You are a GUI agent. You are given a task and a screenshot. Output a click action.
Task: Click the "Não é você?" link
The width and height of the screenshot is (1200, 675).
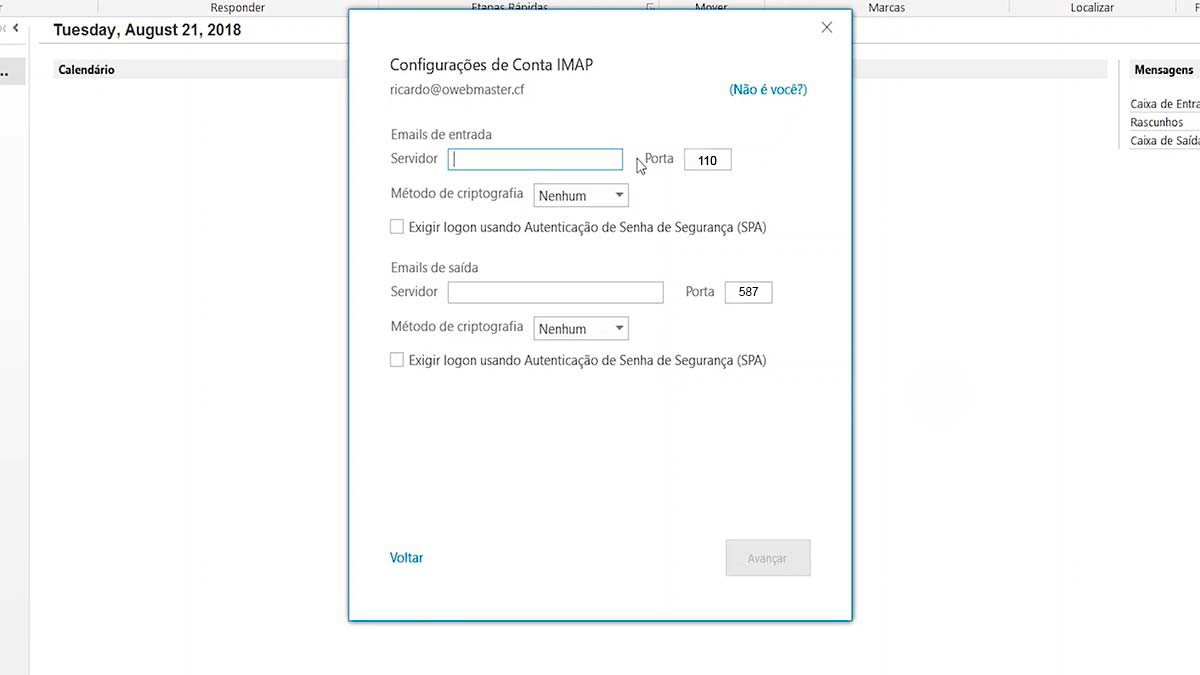pyautogui.click(x=767, y=89)
